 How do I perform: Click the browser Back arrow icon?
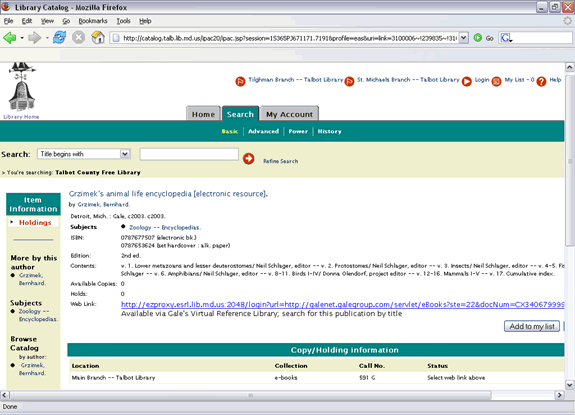tap(10, 38)
